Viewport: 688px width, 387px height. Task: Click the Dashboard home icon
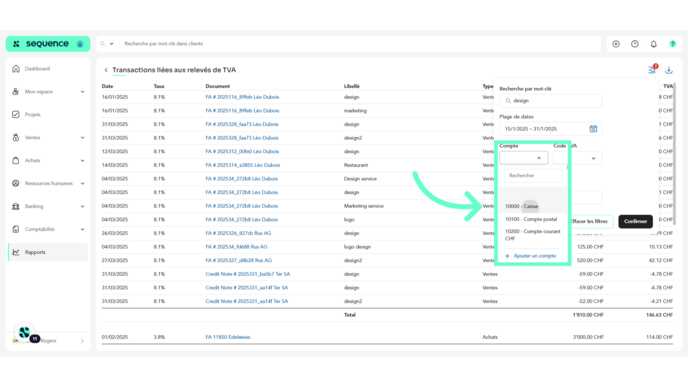click(x=16, y=69)
